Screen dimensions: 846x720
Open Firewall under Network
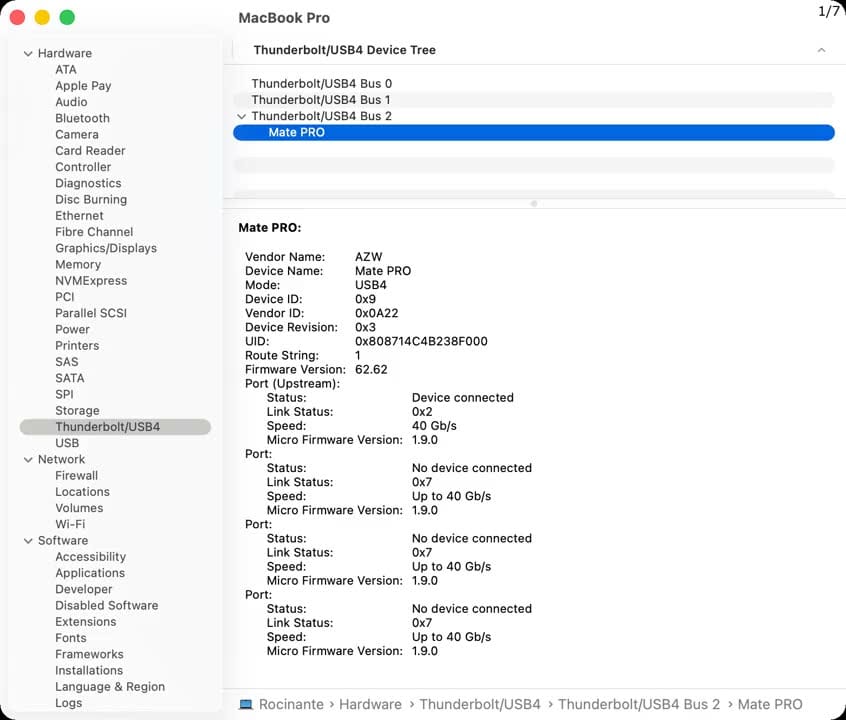[77, 476]
